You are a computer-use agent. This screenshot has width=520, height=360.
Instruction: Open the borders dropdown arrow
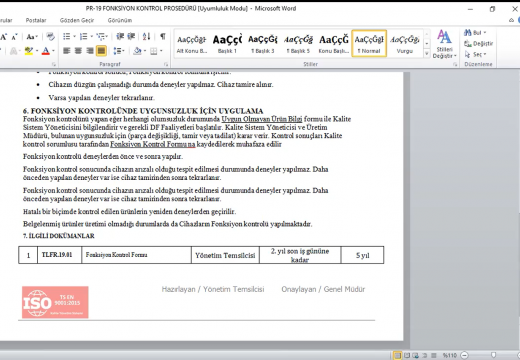coord(161,51)
